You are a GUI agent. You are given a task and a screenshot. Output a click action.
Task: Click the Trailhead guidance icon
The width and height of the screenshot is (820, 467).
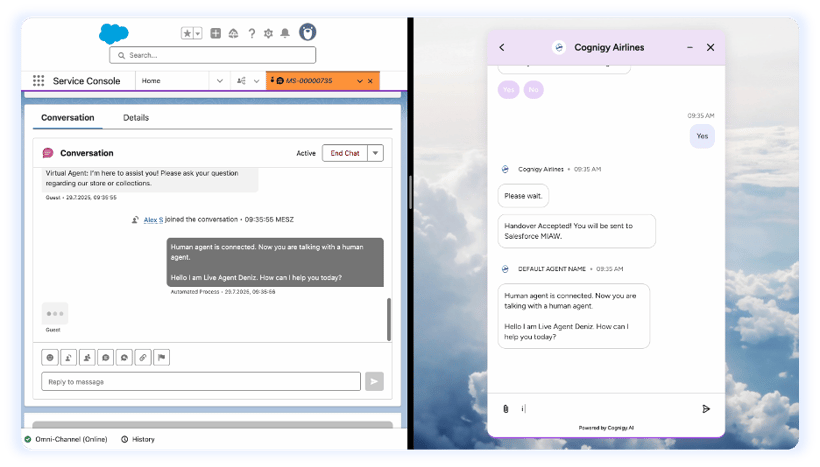[233, 33]
